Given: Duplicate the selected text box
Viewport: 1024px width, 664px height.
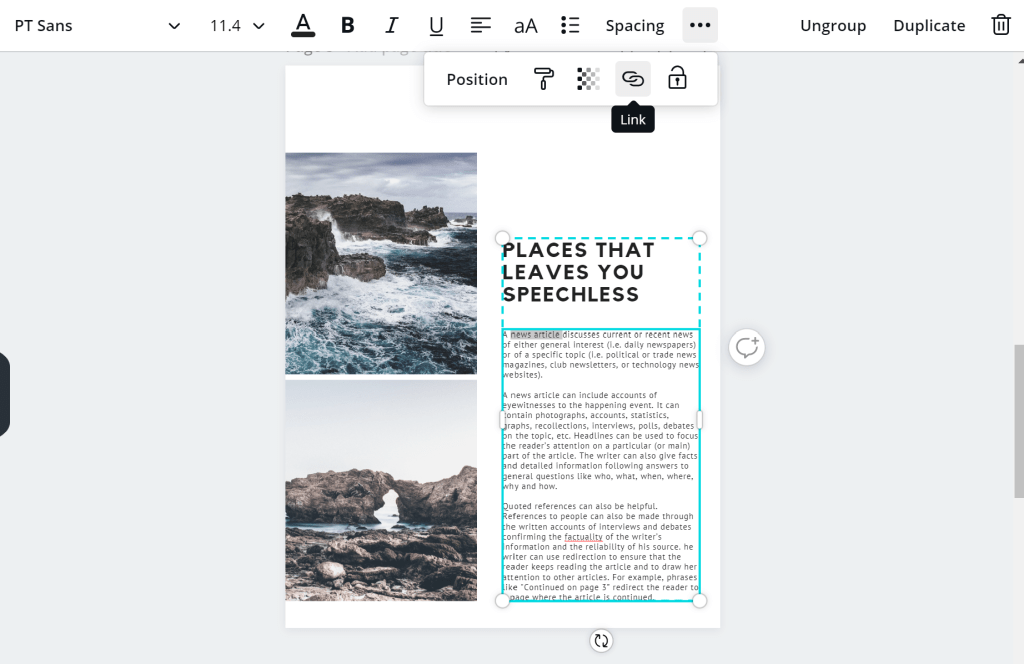Looking at the screenshot, I should 928,25.
